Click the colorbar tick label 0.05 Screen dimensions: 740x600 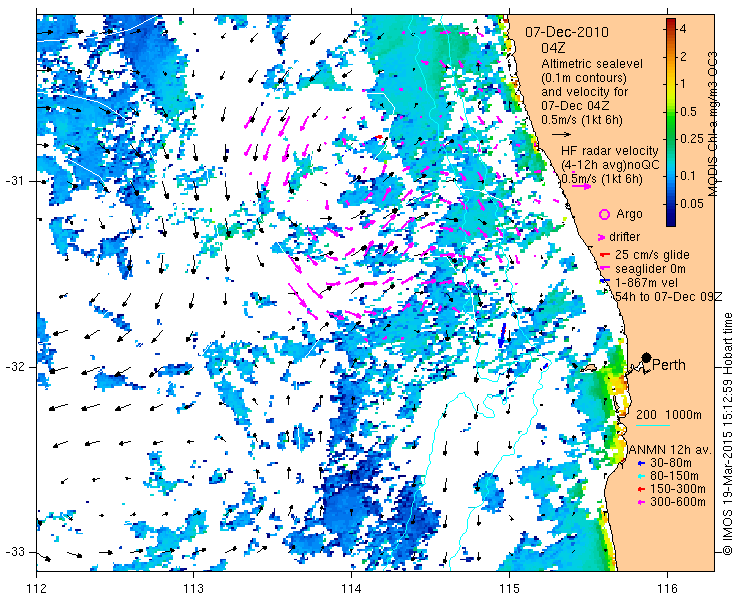(x=690, y=203)
